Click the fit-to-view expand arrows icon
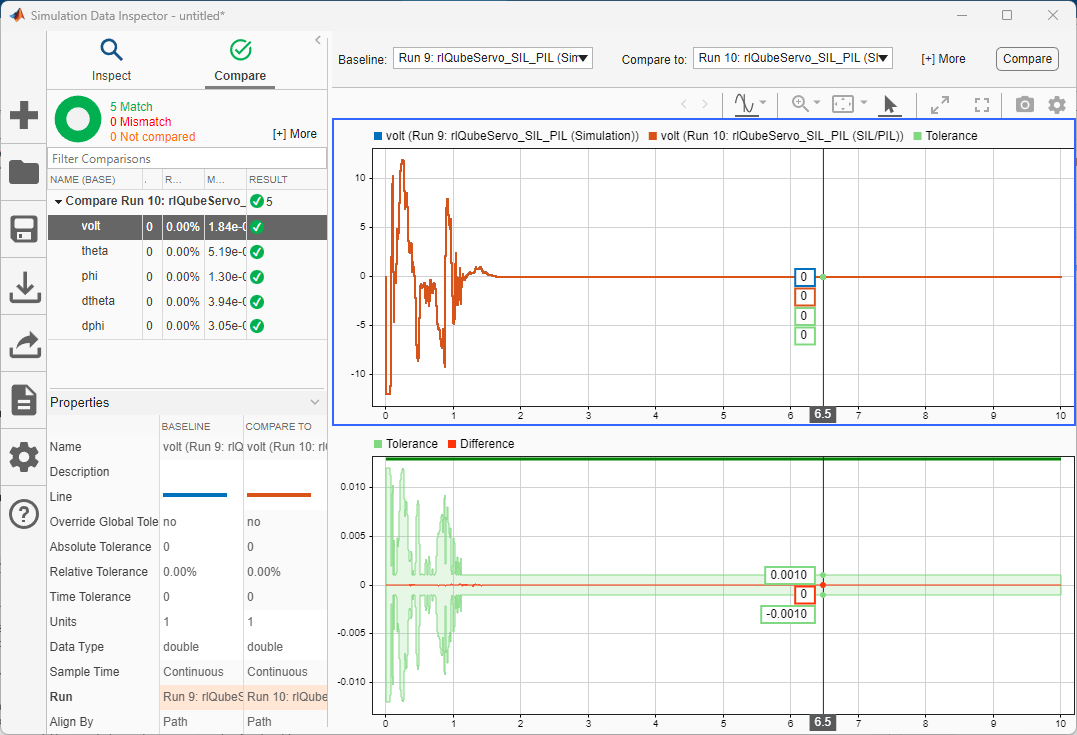This screenshot has width=1077, height=735. 940,104
